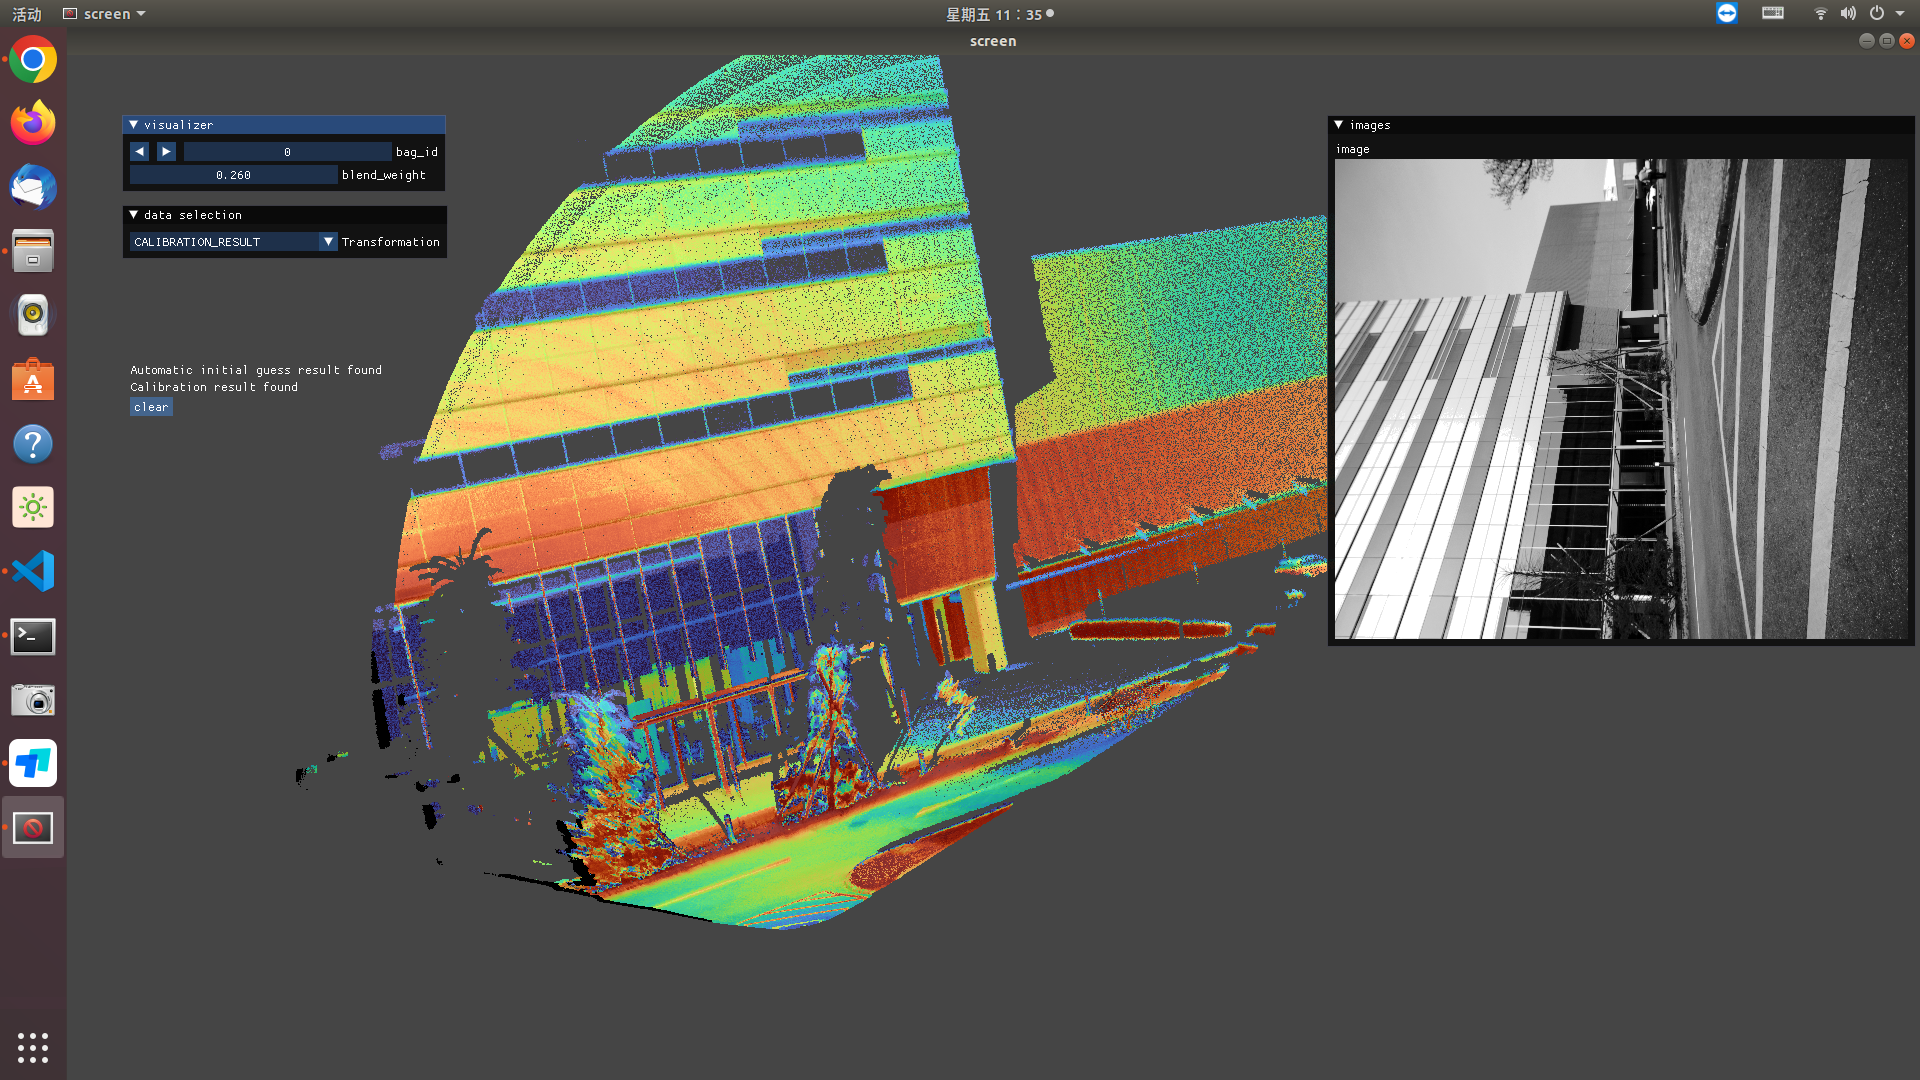The image size is (1920, 1080).
Task: Adjust the blend_weight slider
Action: tap(233, 174)
